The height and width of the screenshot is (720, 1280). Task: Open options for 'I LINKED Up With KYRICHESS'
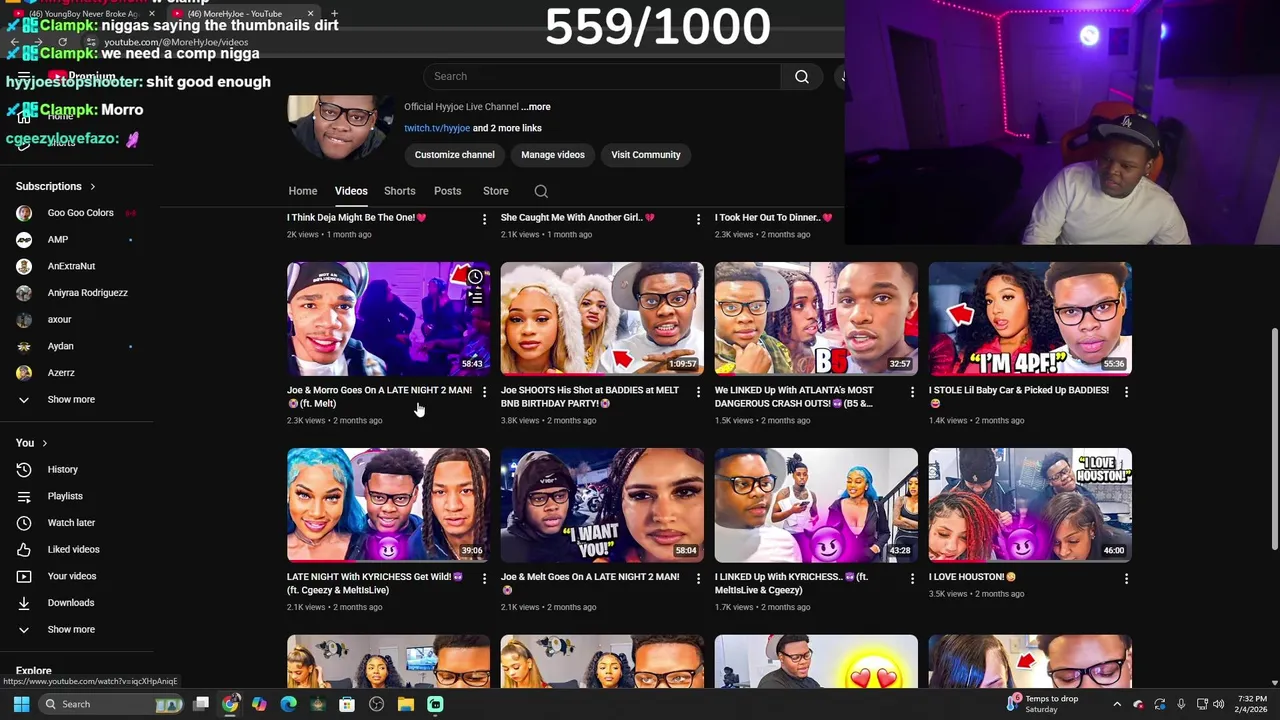(x=912, y=578)
